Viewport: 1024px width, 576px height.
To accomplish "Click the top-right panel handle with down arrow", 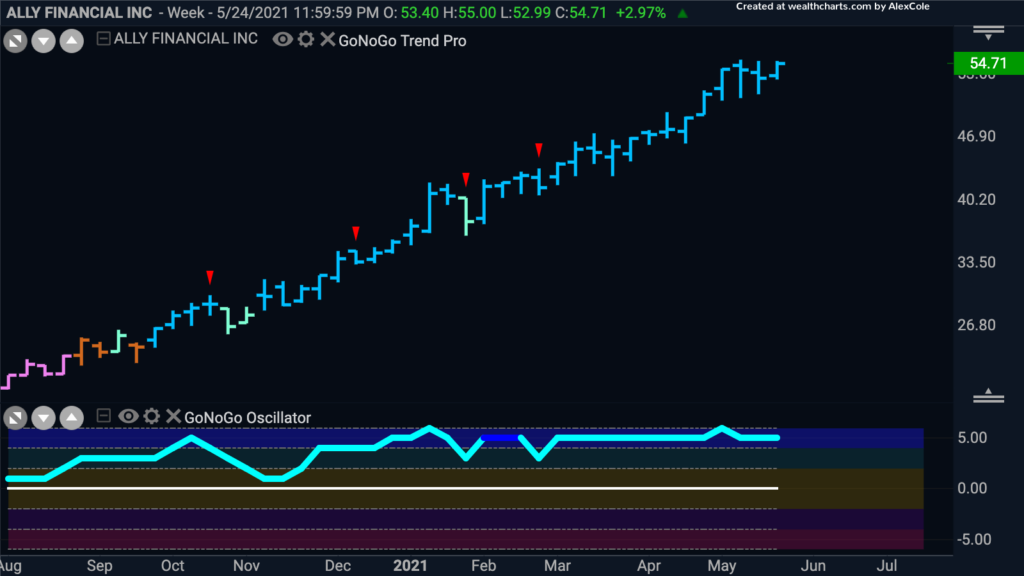I will (988, 33).
